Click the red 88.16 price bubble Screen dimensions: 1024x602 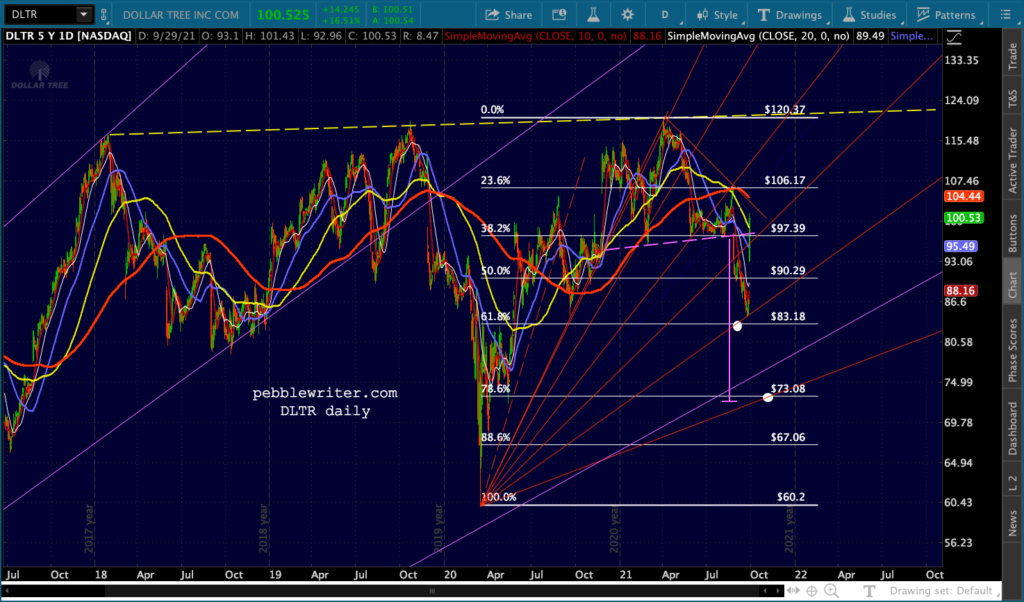coord(961,291)
